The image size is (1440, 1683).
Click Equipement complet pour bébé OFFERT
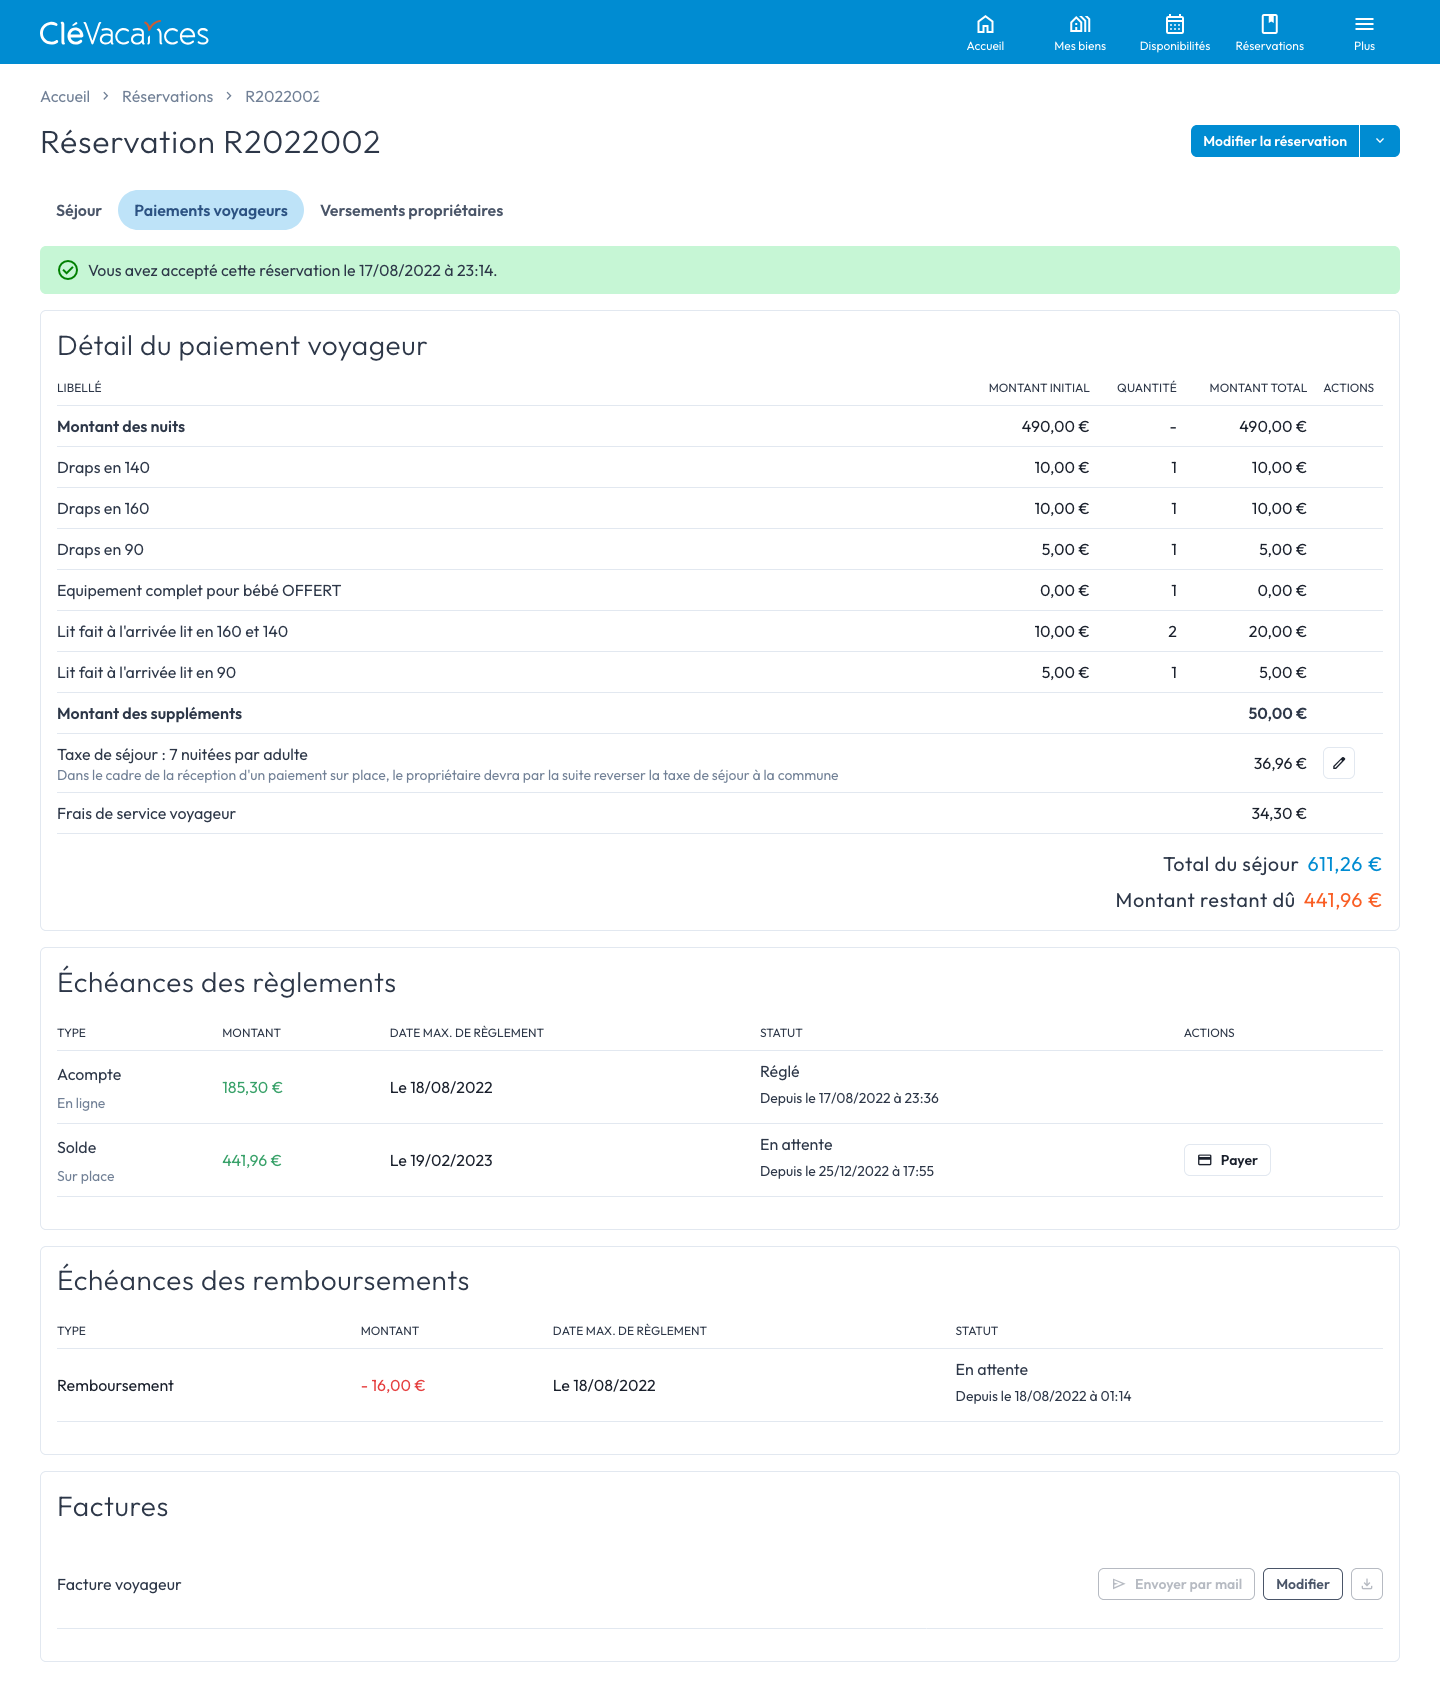(199, 590)
